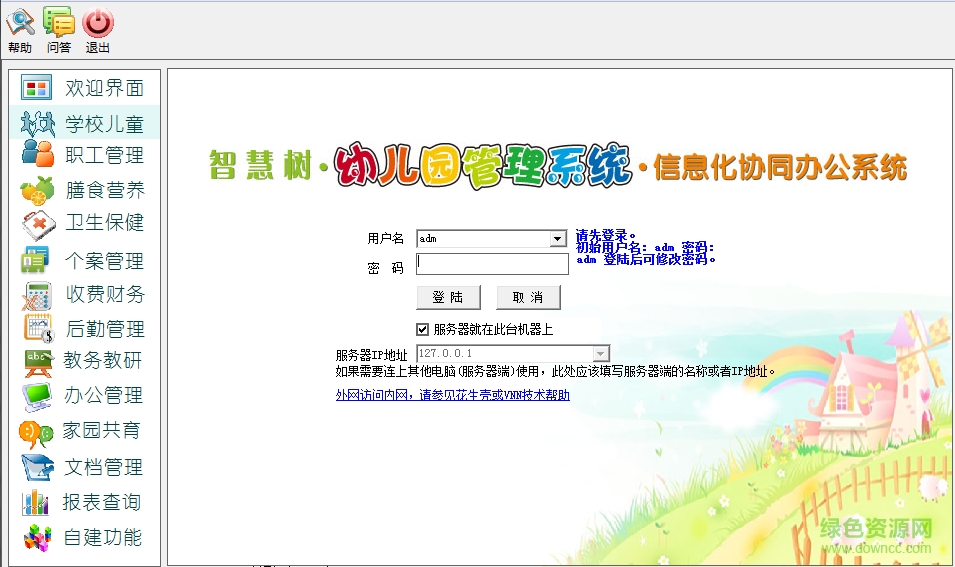Click the 帮助 help icon in toolbar
This screenshot has width=955, height=567.
[x=19, y=22]
